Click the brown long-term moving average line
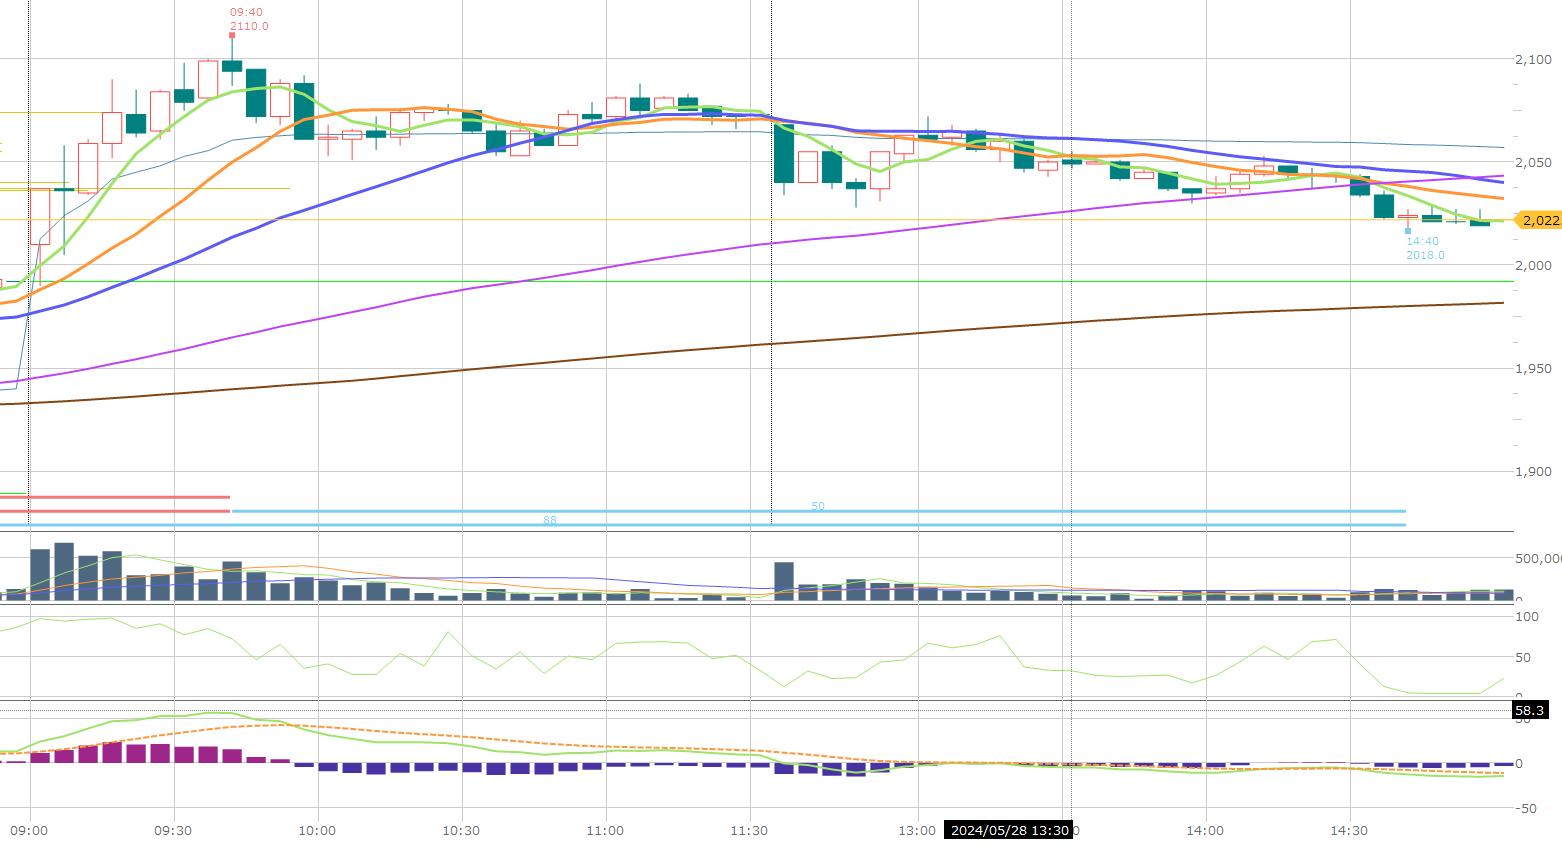 [800, 341]
